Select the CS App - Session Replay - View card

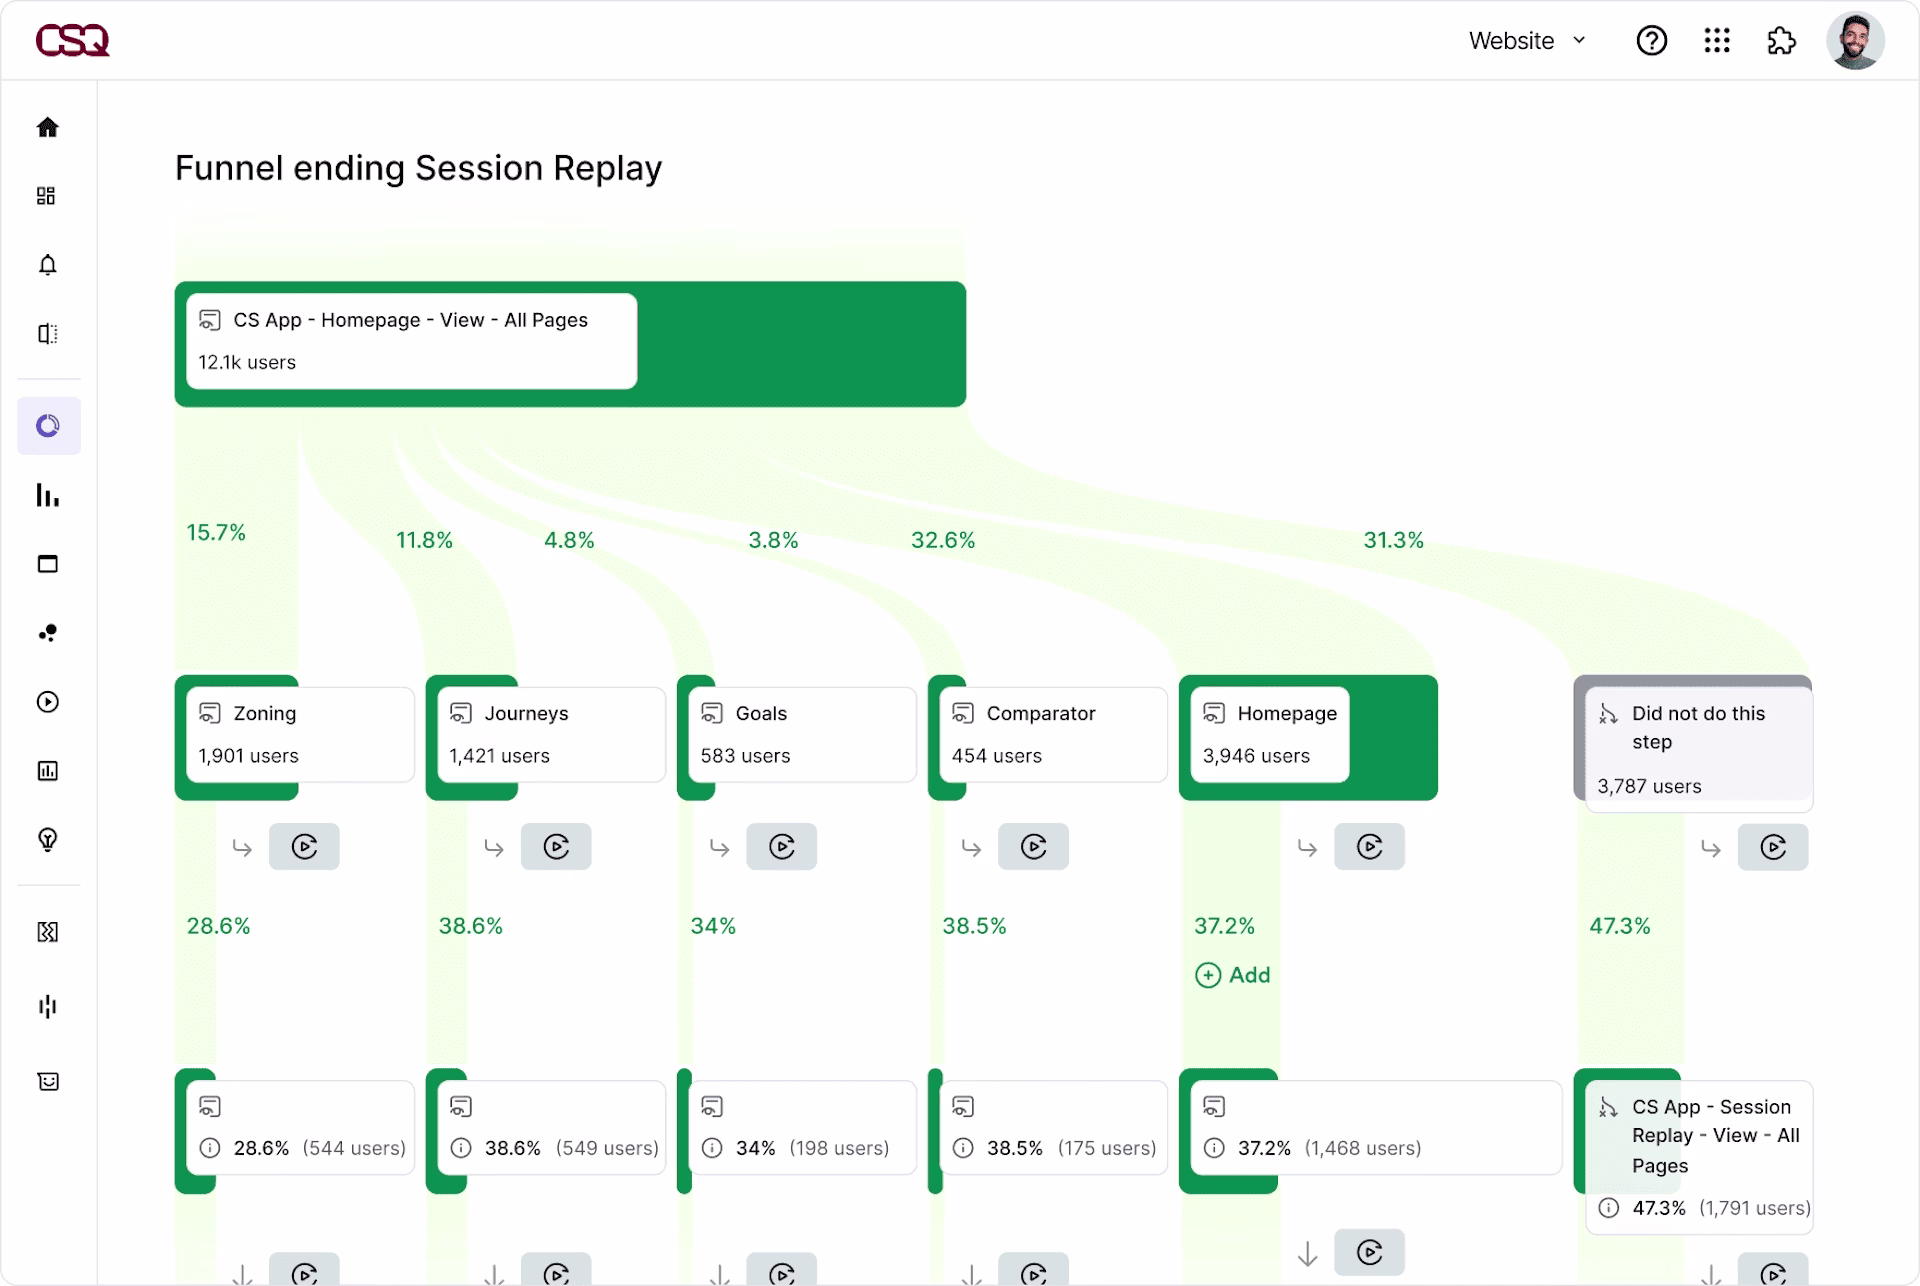click(x=1699, y=1157)
